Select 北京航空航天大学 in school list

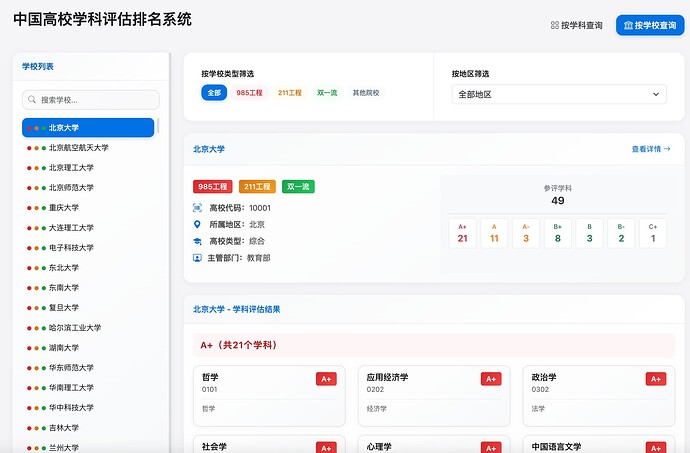(88, 148)
